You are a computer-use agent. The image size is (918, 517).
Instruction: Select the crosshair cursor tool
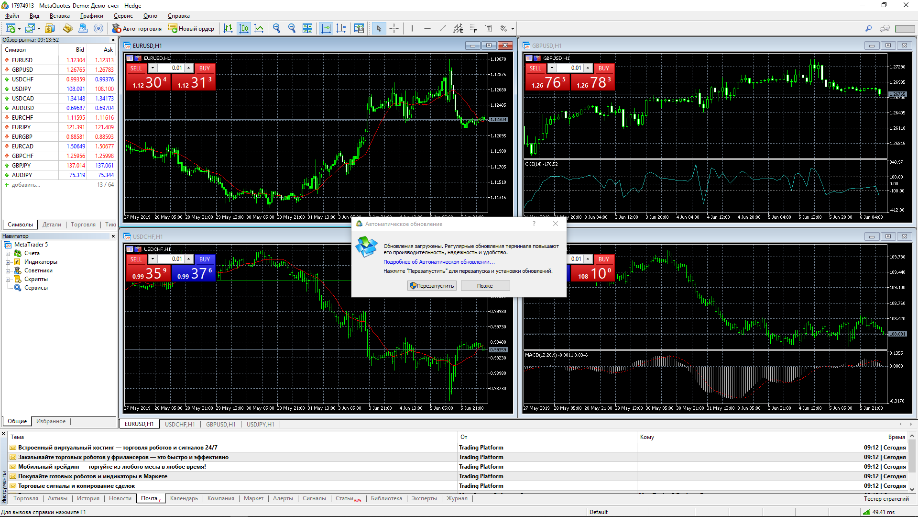click(394, 29)
